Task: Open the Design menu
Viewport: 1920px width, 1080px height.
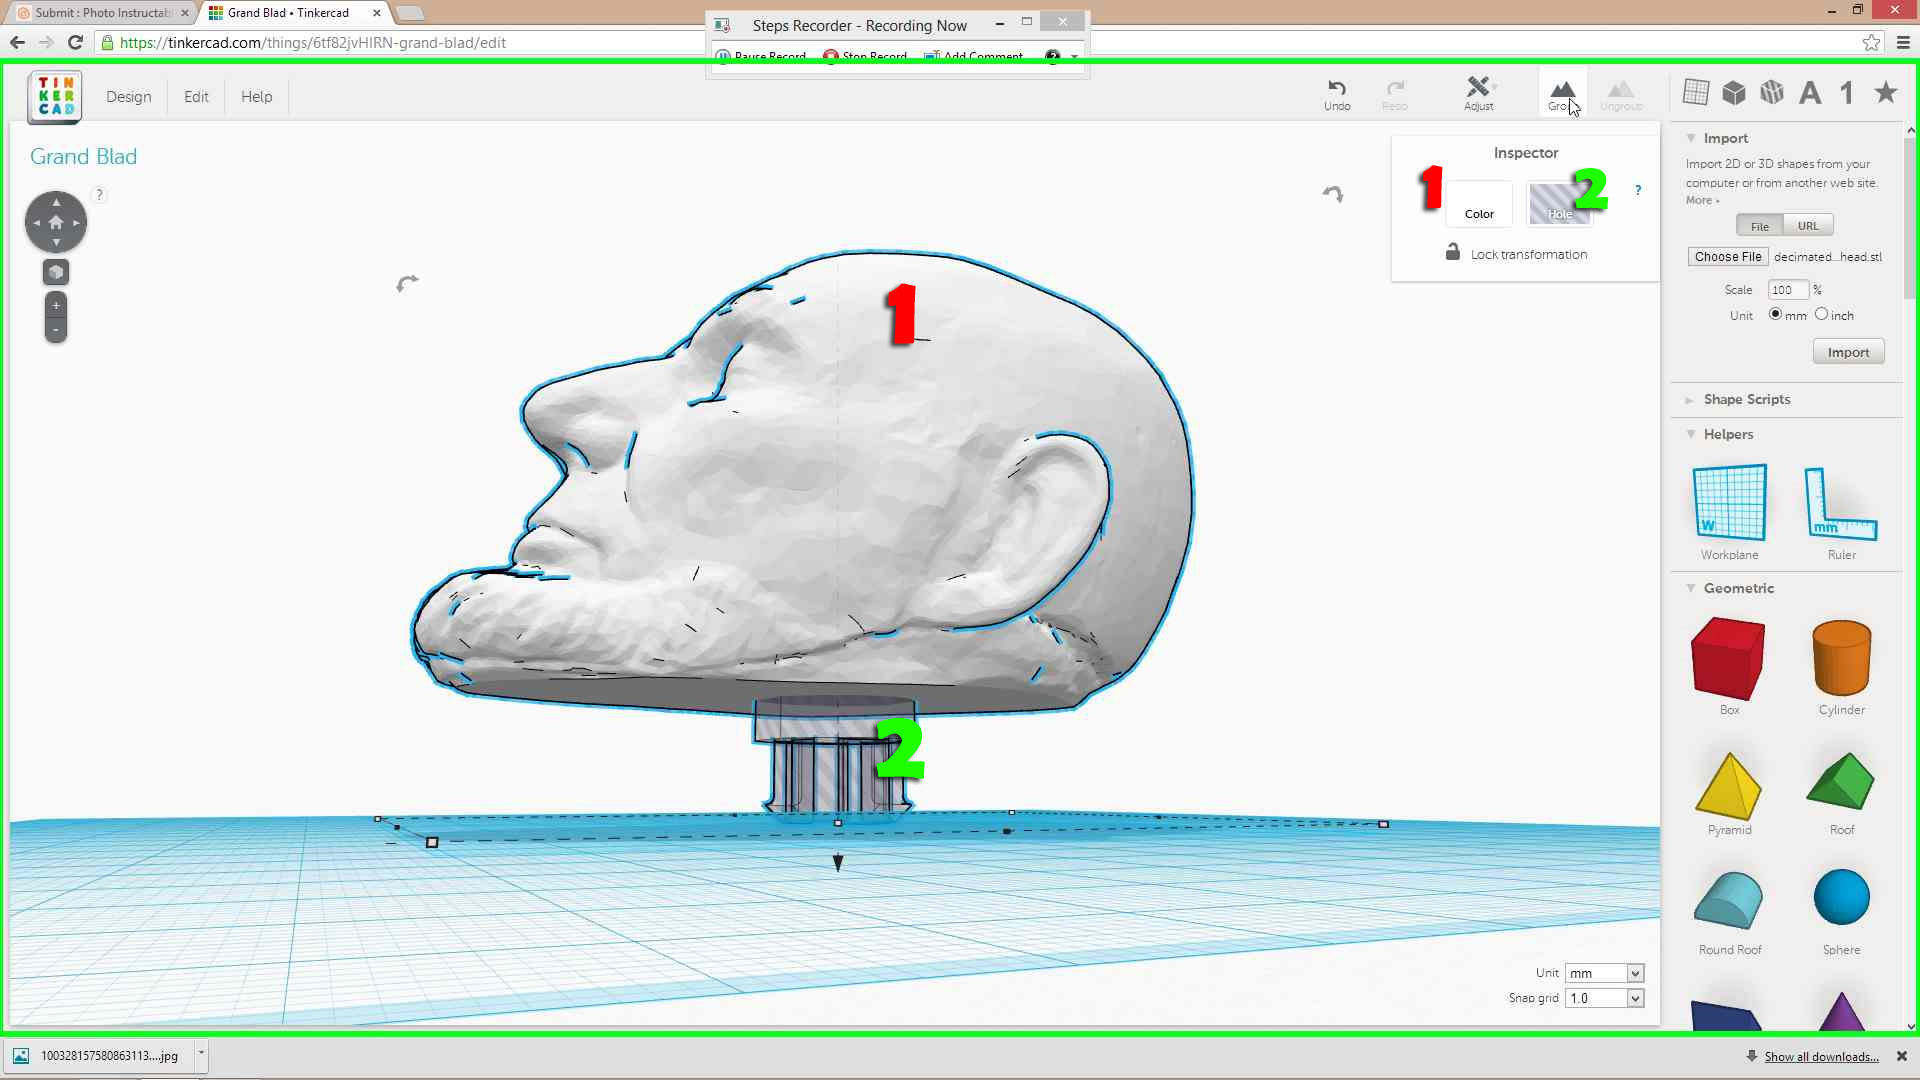Action: tap(129, 97)
